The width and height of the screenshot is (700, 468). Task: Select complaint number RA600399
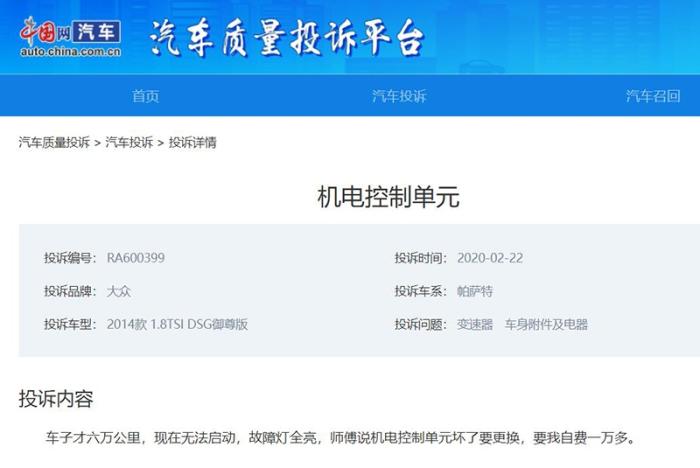pyautogui.click(x=136, y=258)
